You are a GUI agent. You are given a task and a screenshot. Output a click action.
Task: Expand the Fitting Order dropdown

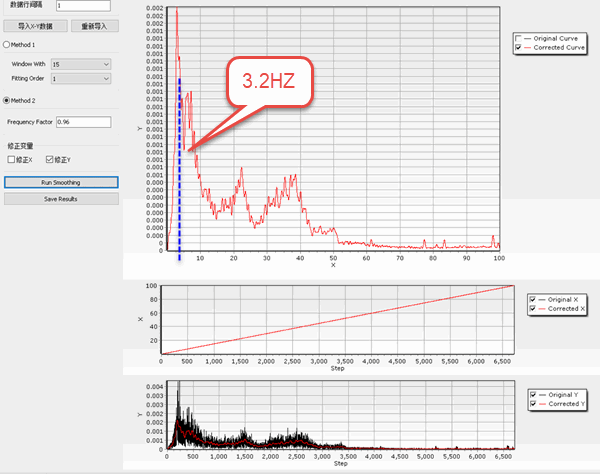coord(78,78)
